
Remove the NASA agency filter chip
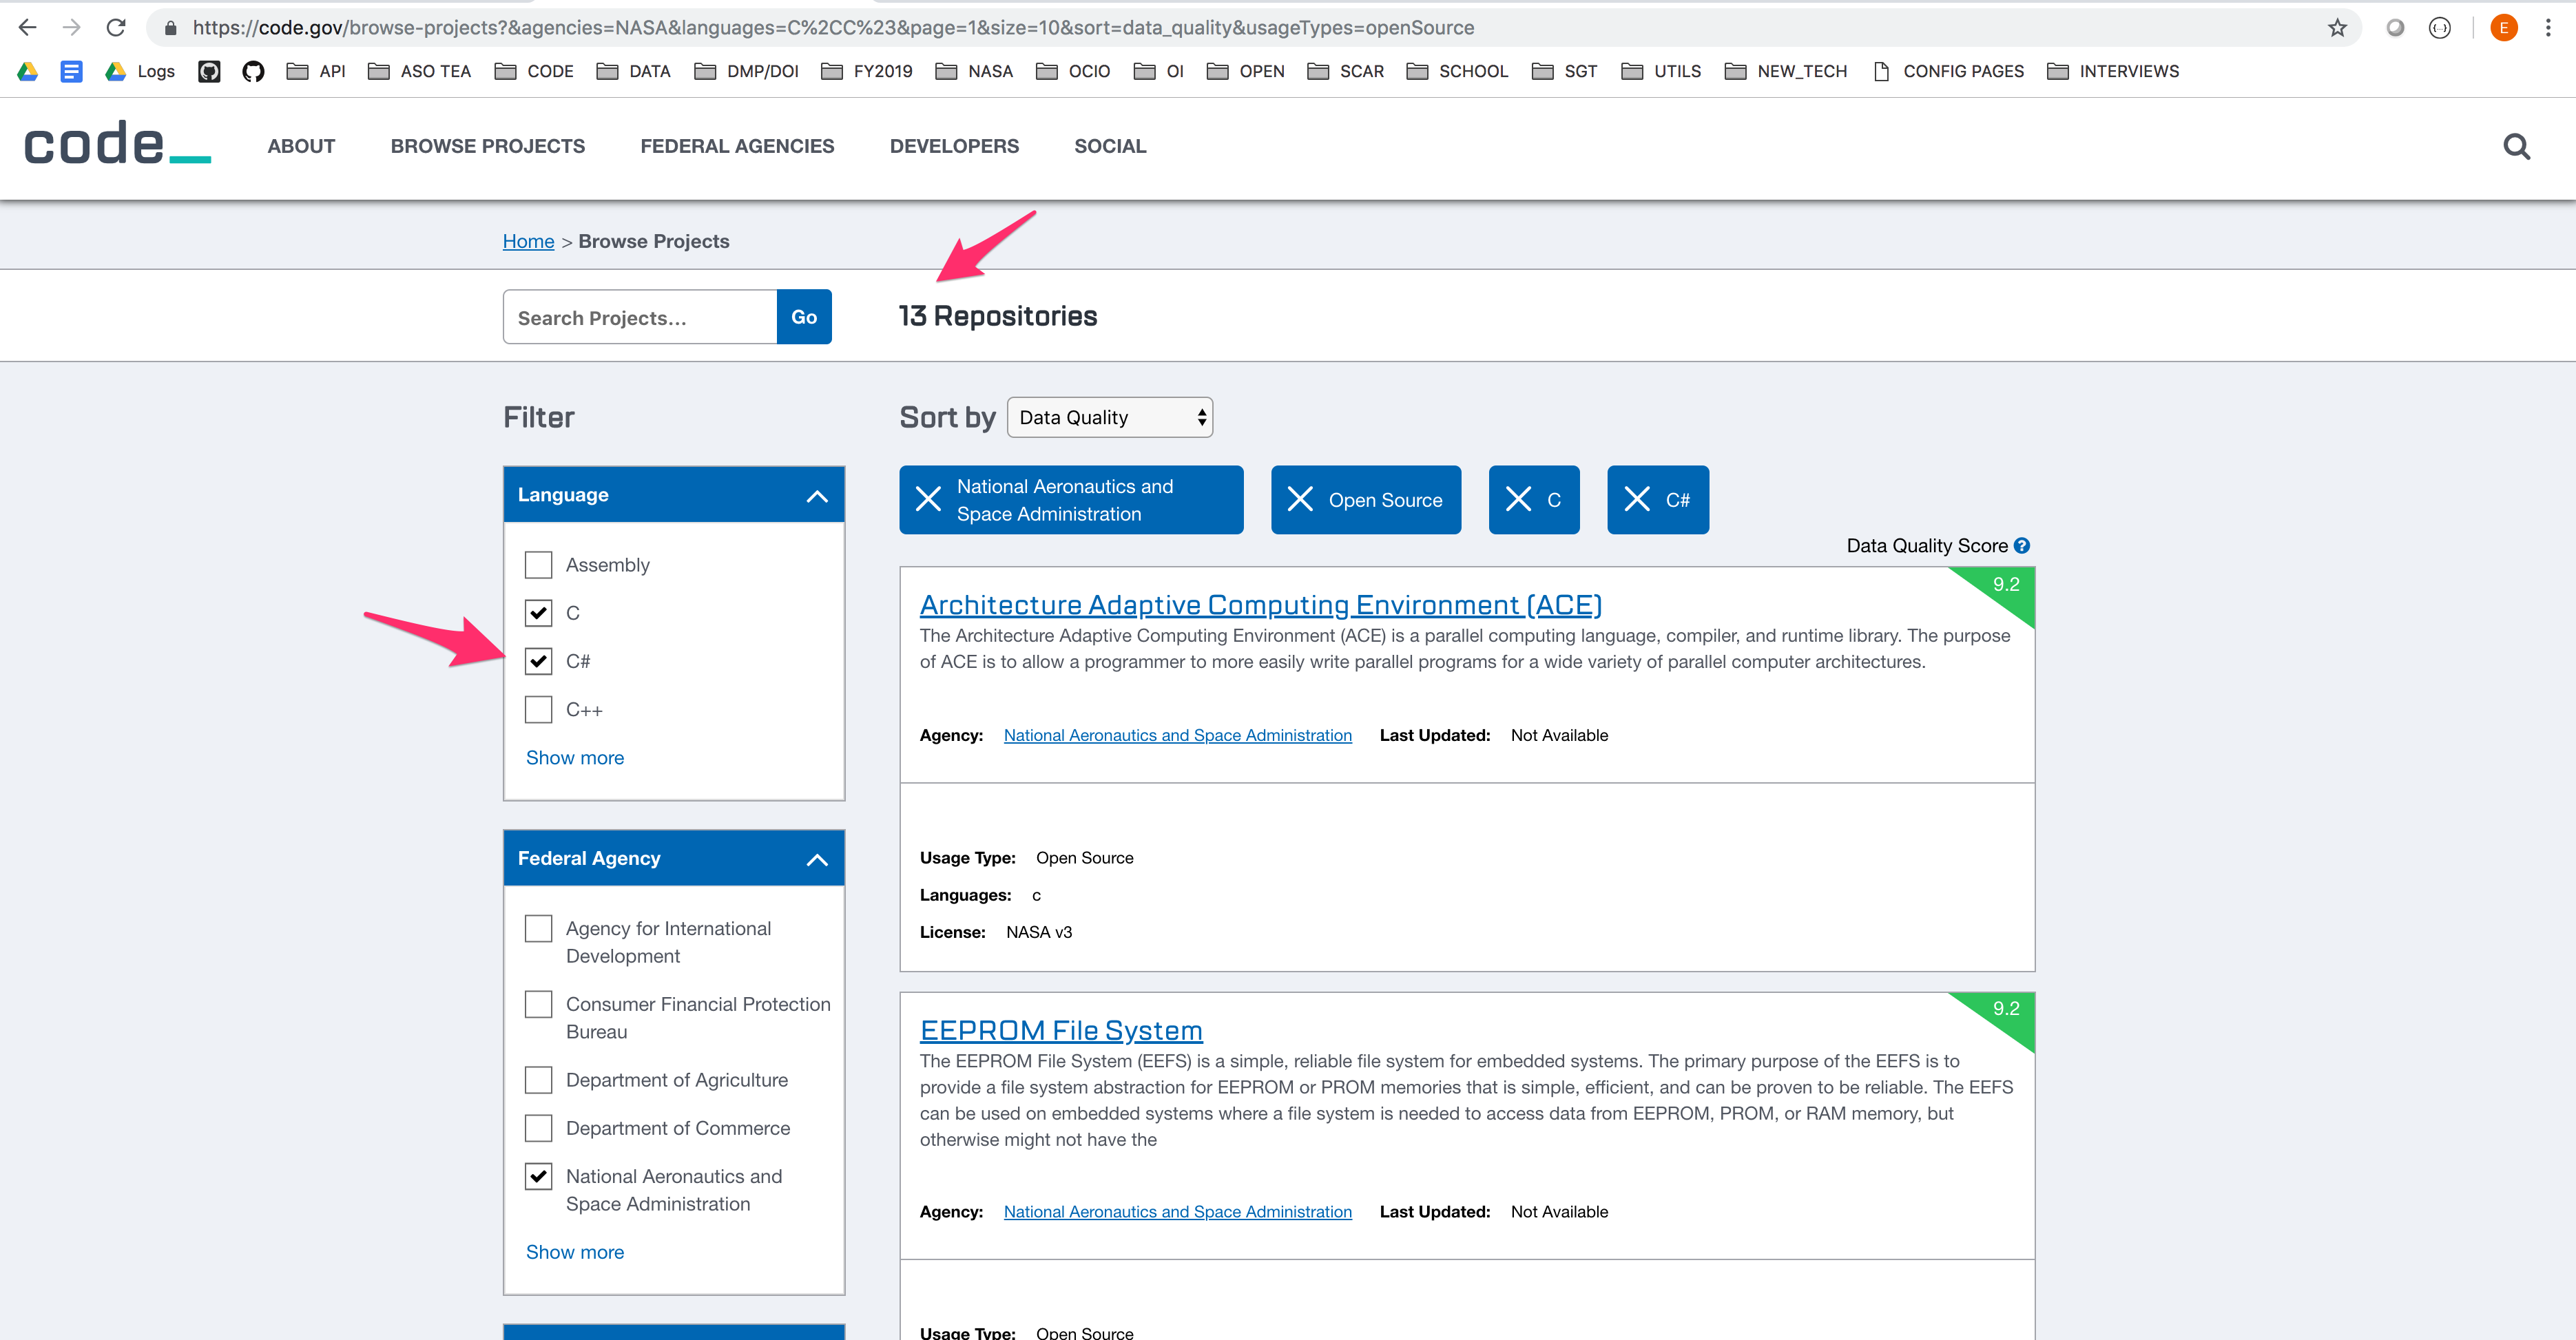tap(928, 499)
